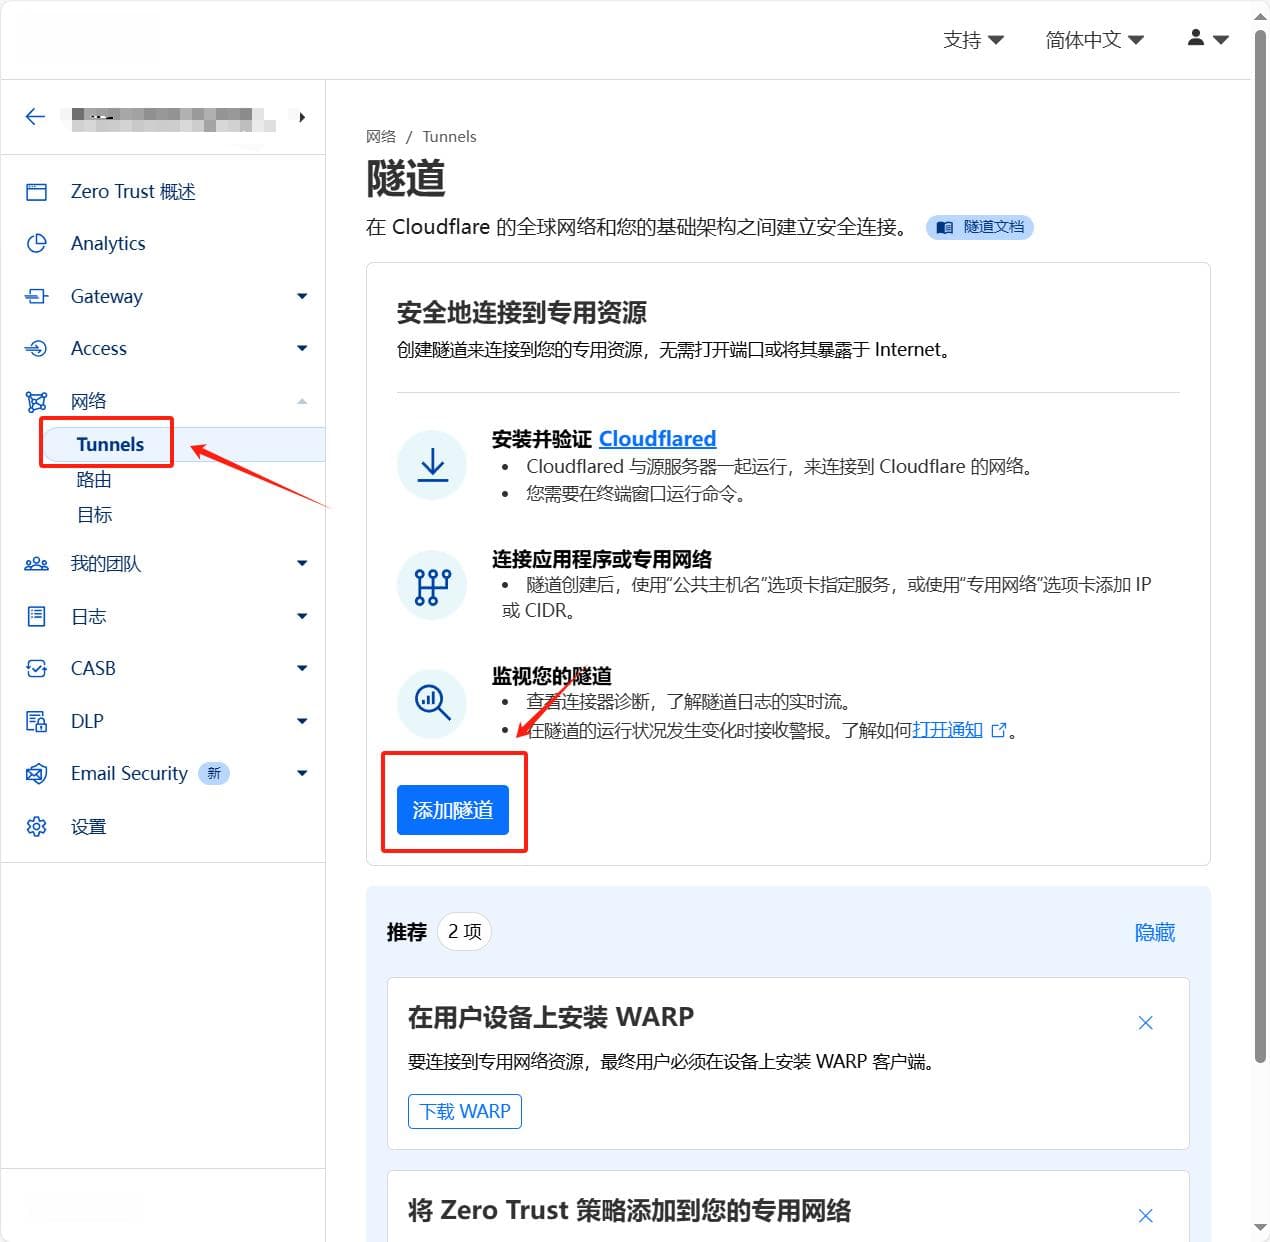1270x1242 pixels.
Task: Click the network nodes icon beside 连接应用程序
Action: click(x=432, y=585)
